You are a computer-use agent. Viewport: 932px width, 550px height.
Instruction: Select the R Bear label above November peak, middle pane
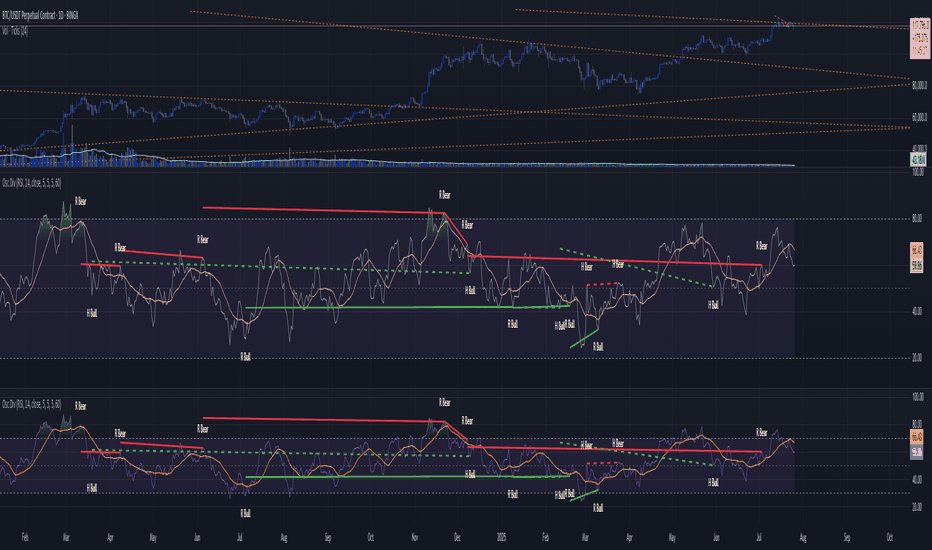[x=445, y=194]
